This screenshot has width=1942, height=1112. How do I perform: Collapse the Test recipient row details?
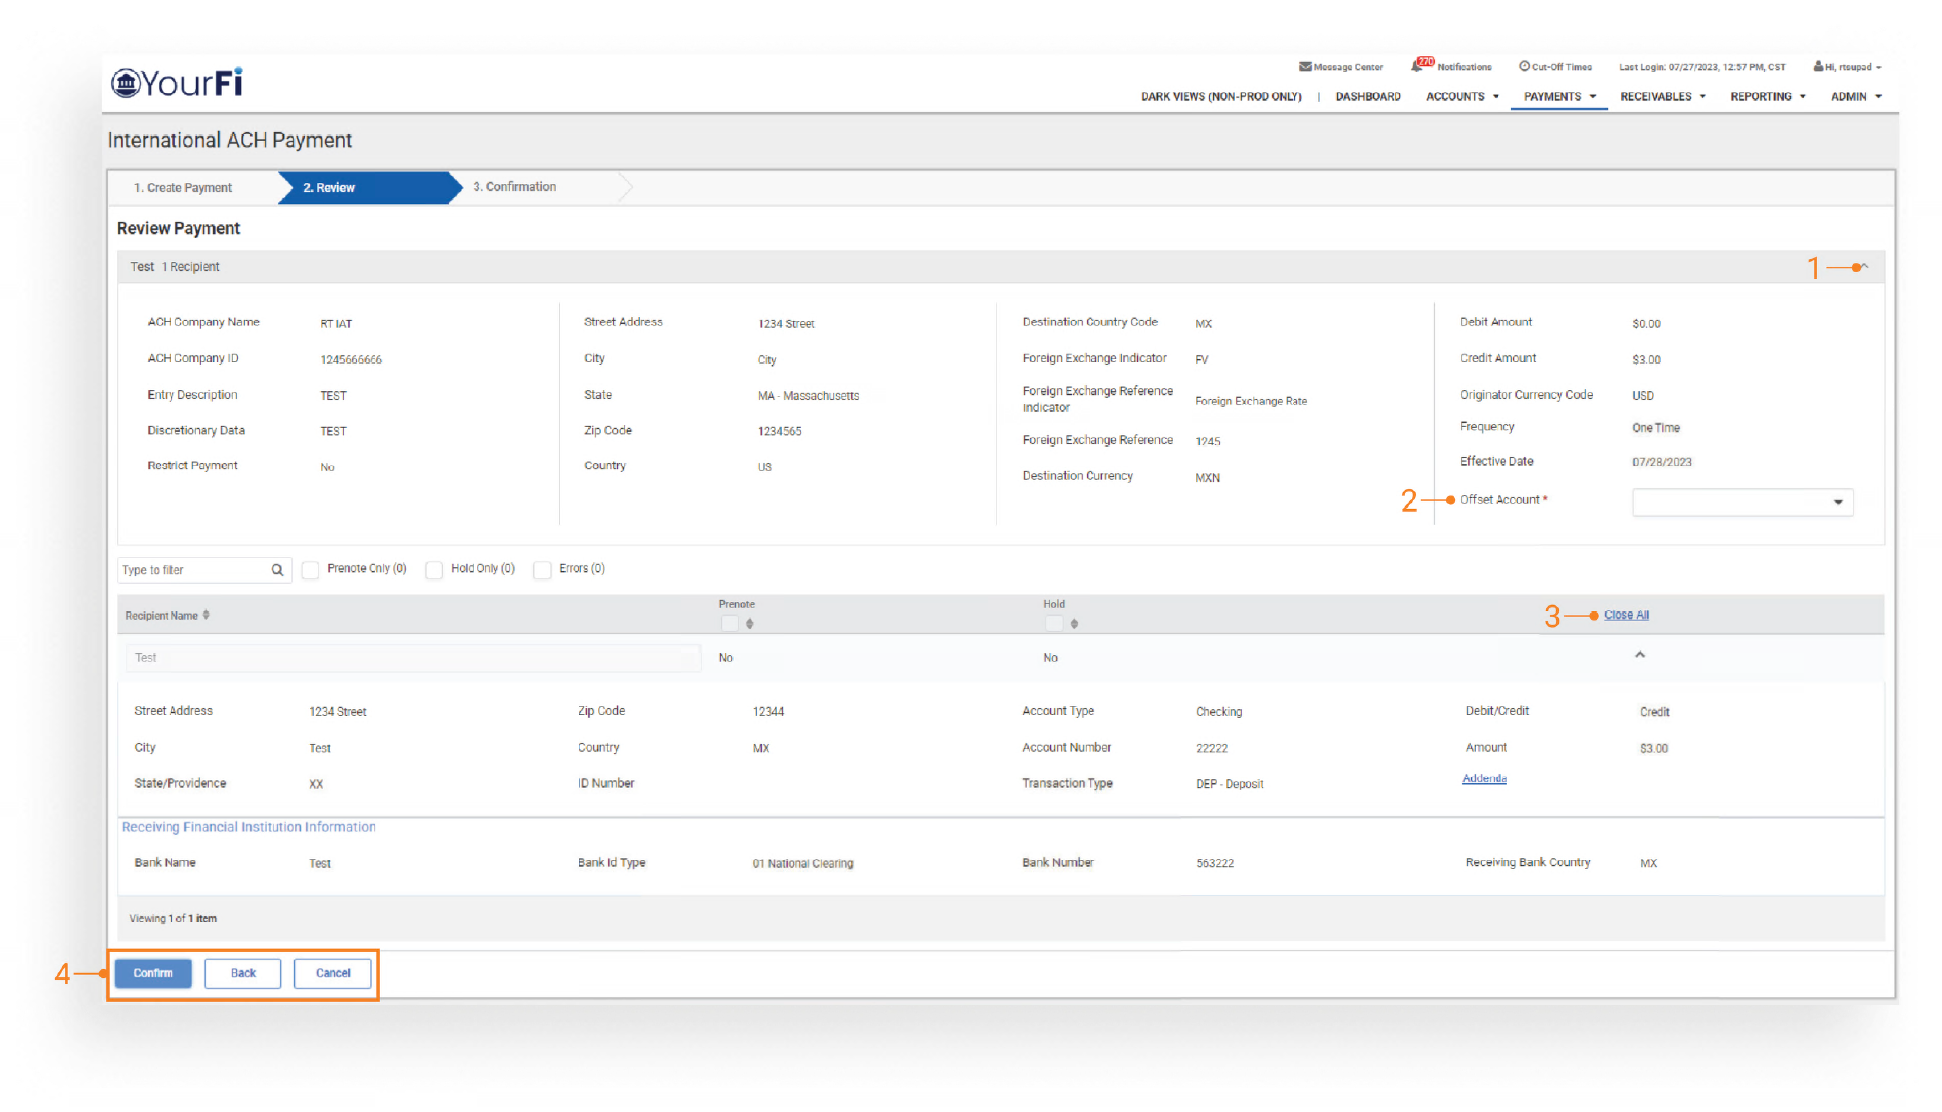[x=1640, y=655]
